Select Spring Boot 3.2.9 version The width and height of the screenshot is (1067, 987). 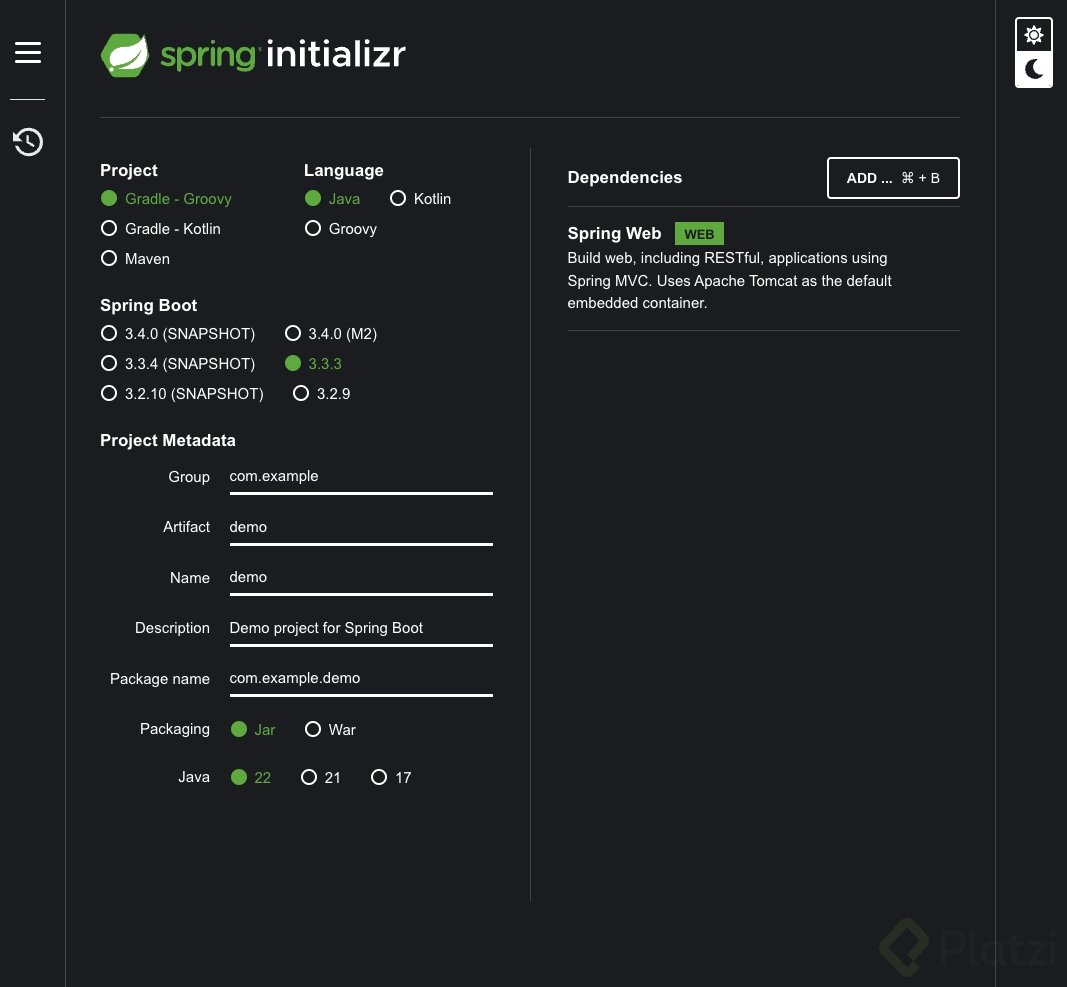click(x=321, y=393)
